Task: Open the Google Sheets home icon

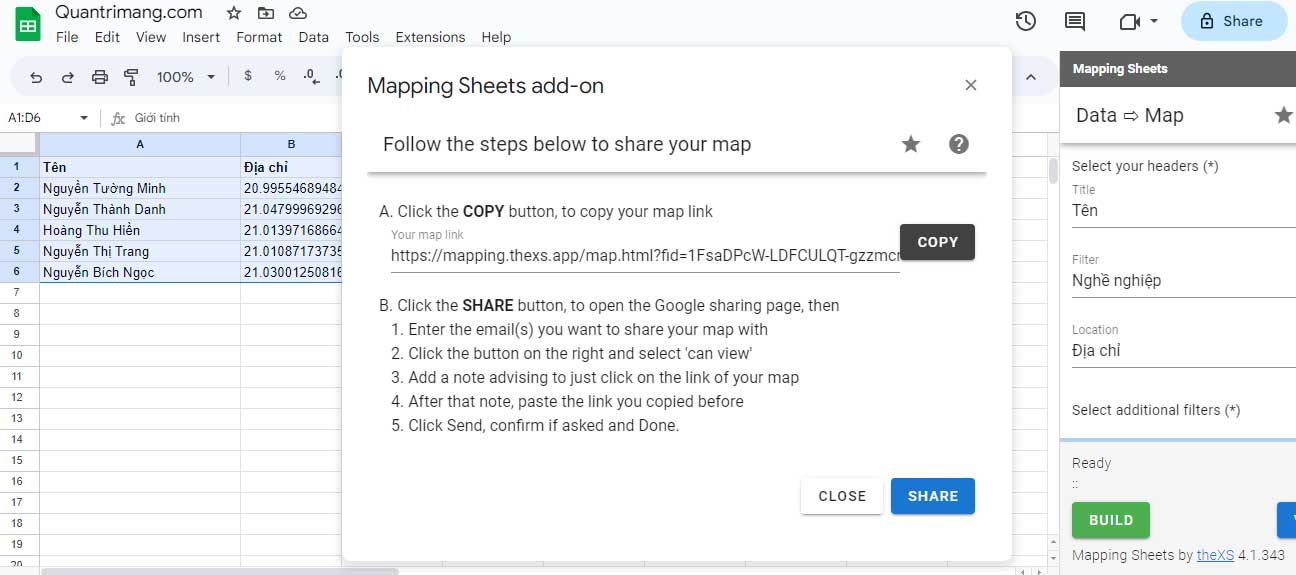Action: [x=28, y=24]
